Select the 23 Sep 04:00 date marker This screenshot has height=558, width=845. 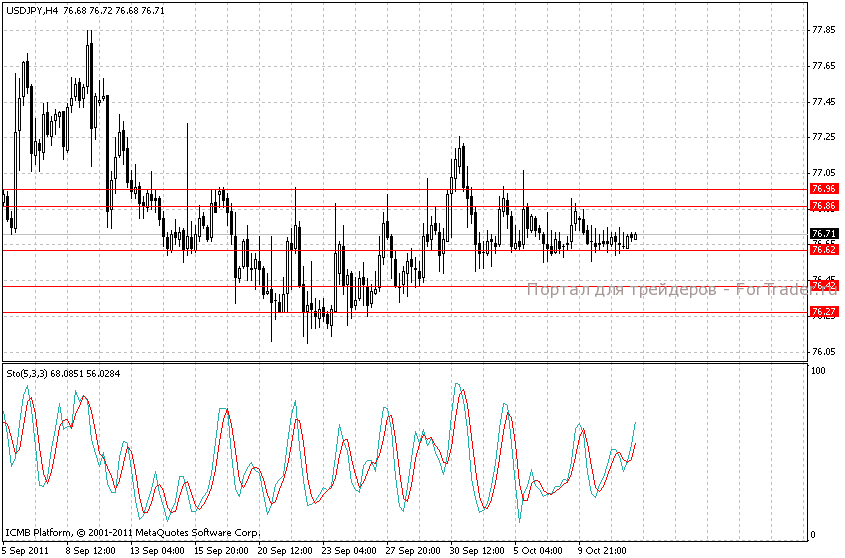[350, 550]
